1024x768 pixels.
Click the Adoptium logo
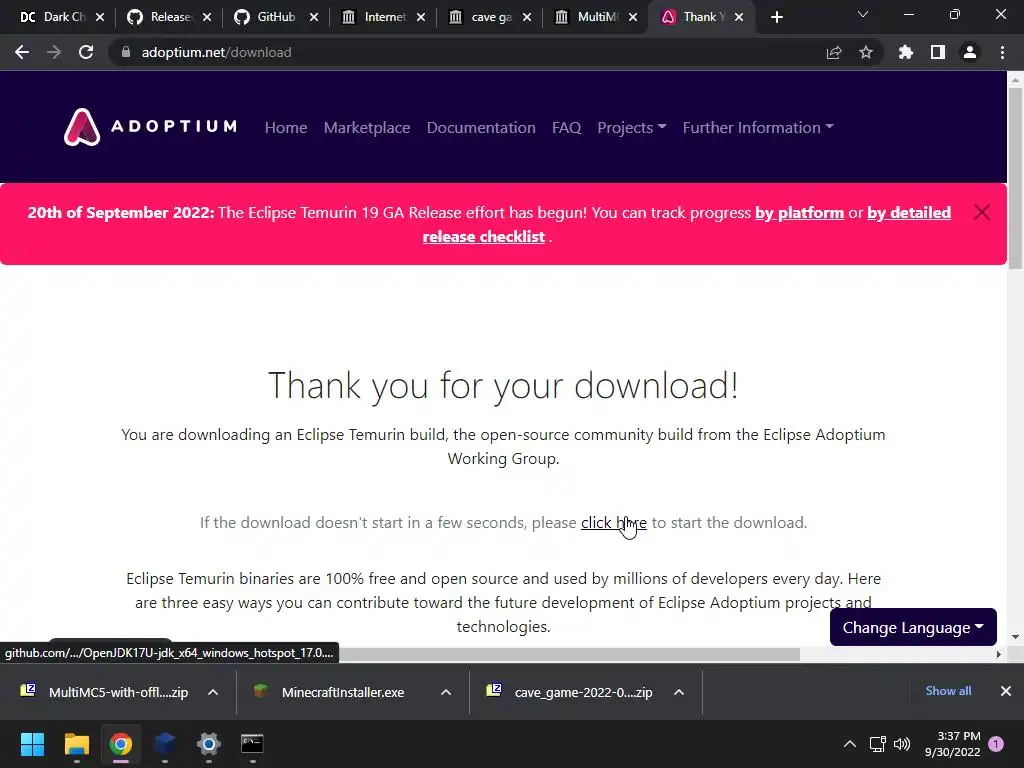pos(150,127)
